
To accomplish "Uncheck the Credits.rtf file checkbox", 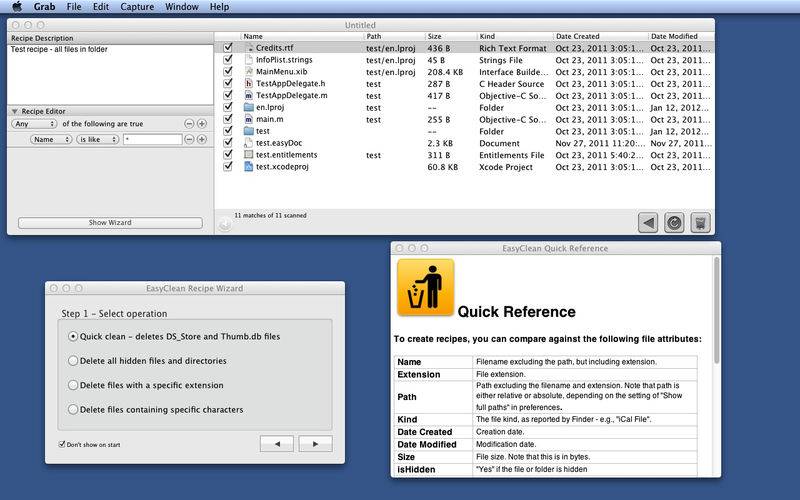I will [228, 47].
